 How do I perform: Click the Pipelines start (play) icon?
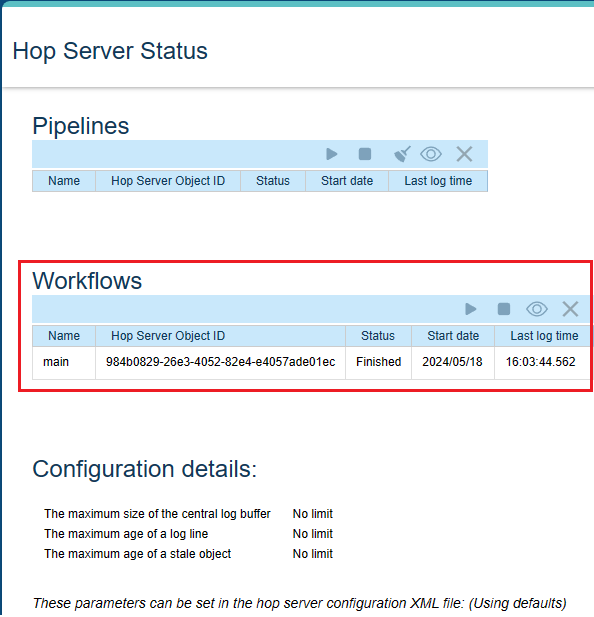pyautogui.click(x=332, y=154)
